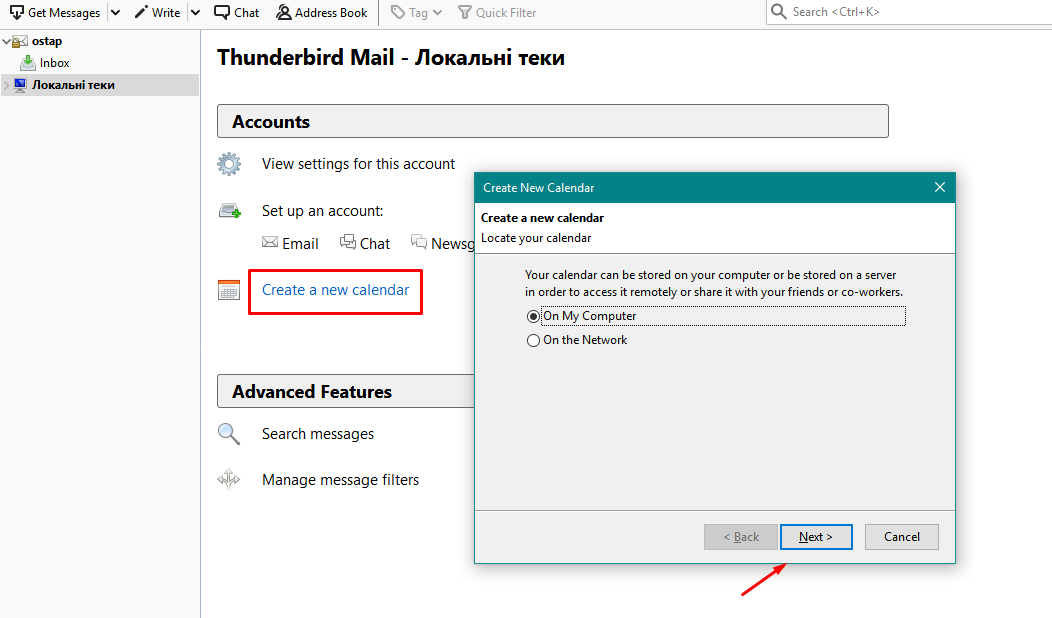This screenshot has height=618, width=1052.
Task: Expand the Локальні теки folder tree
Action: click(x=7, y=85)
